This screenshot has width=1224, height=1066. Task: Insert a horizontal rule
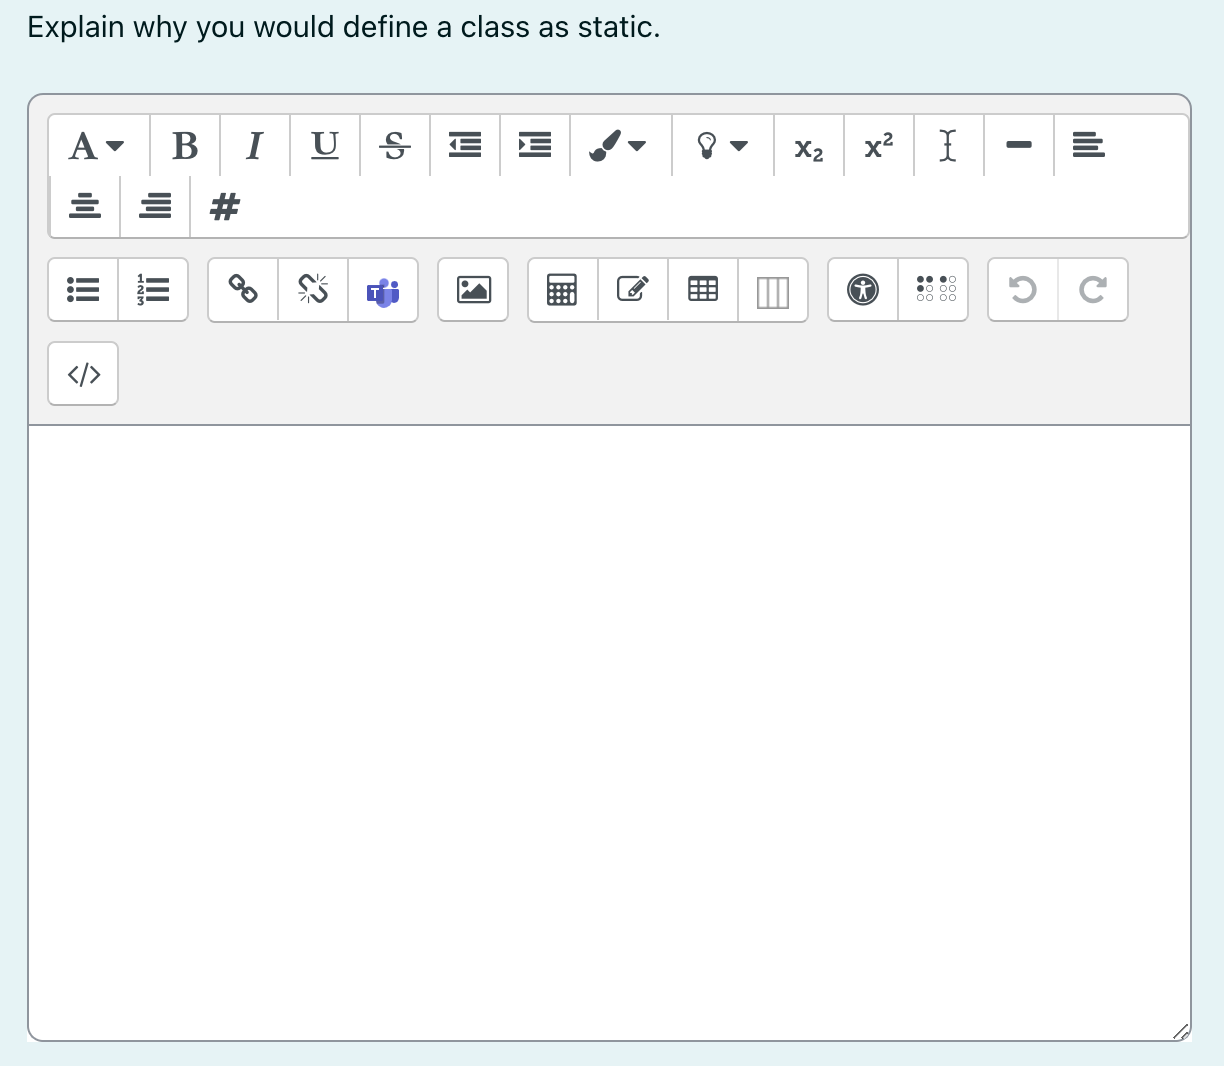coord(1019,146)
